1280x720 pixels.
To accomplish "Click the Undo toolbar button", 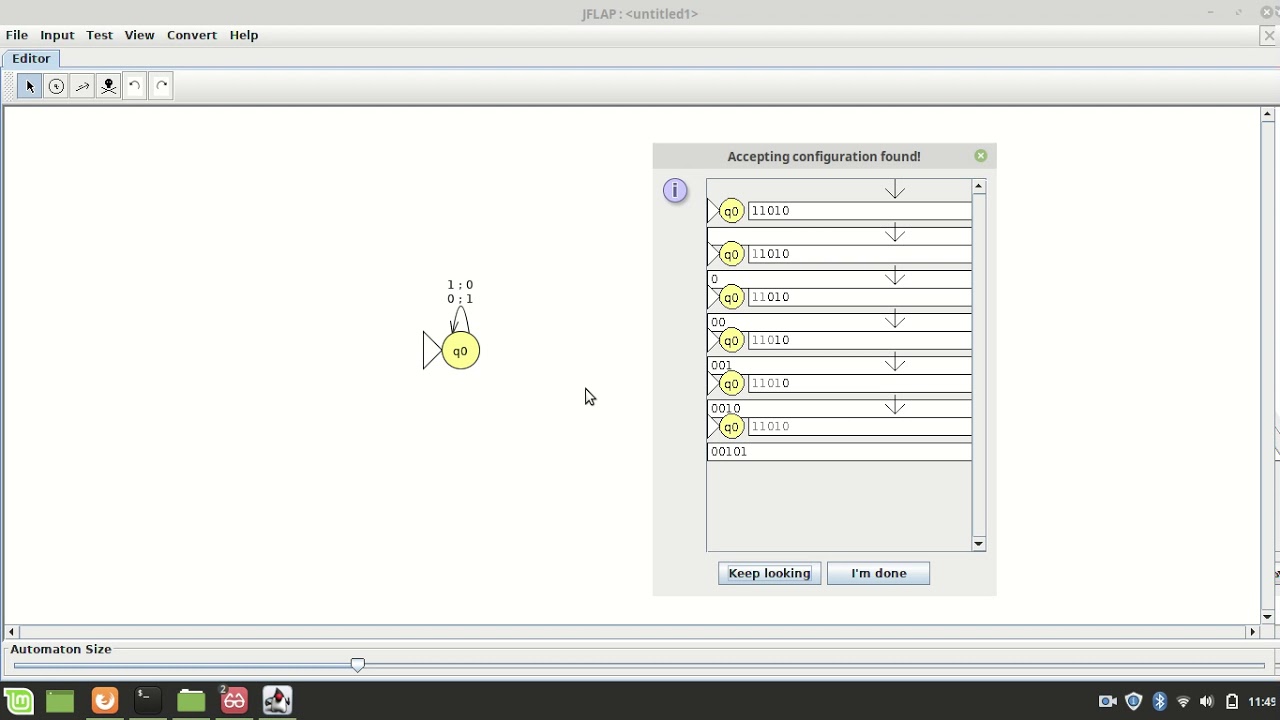I will (134, 86).
